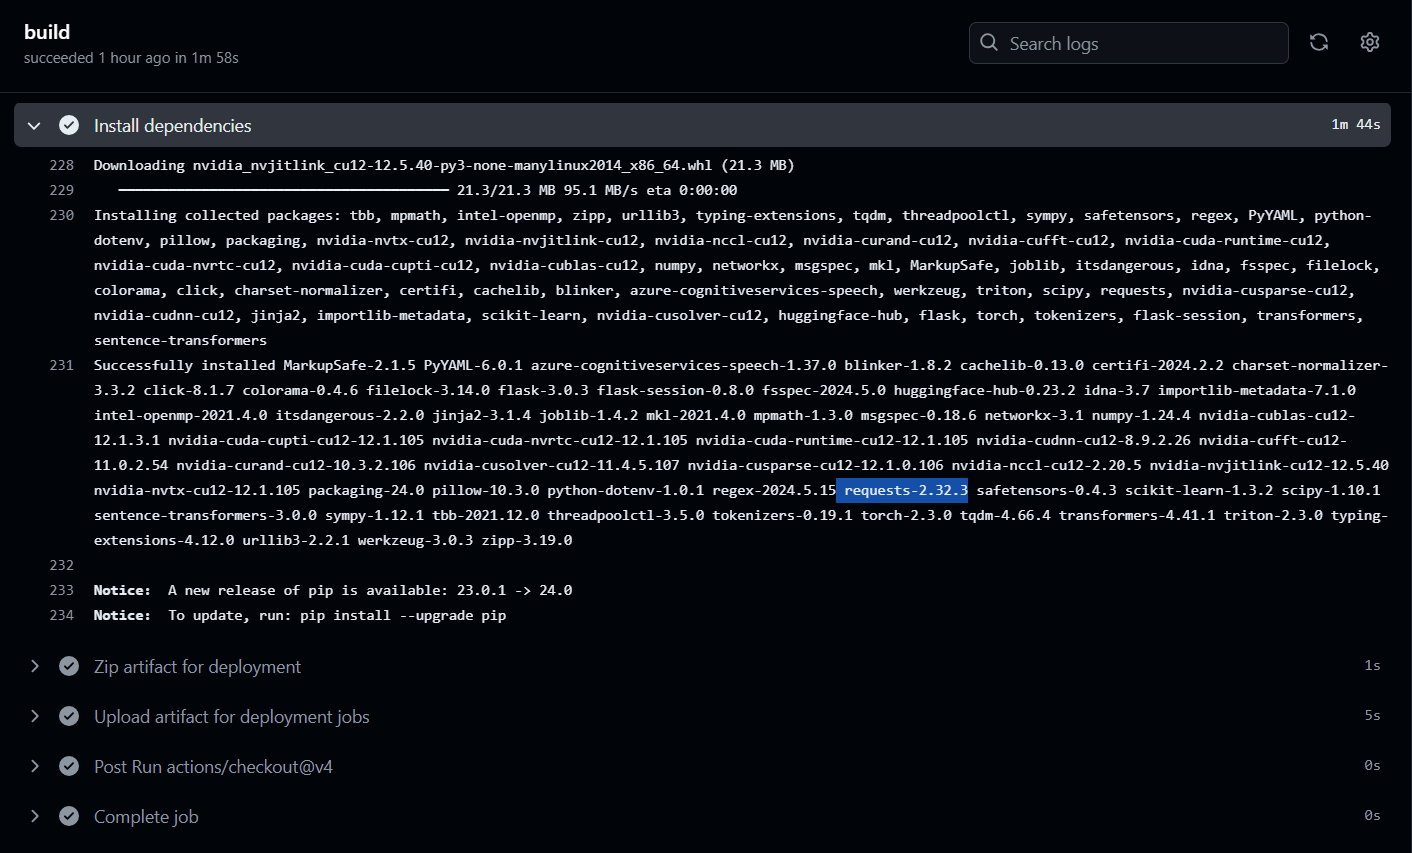Collapse the Install dependencies step
This screenshot has height=853, width=1412.
point(33,125)
